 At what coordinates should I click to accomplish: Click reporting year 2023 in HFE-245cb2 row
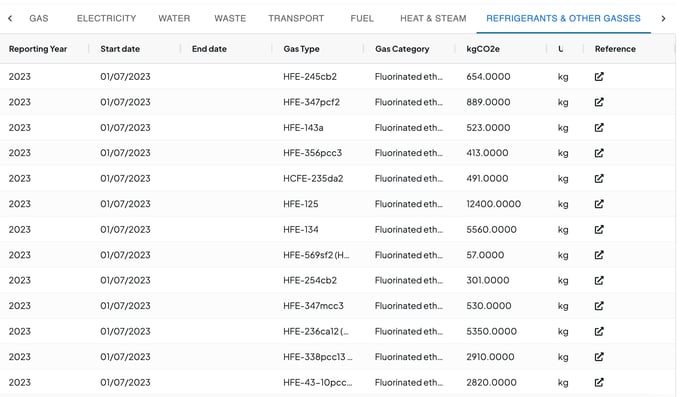tap(20, 77)
